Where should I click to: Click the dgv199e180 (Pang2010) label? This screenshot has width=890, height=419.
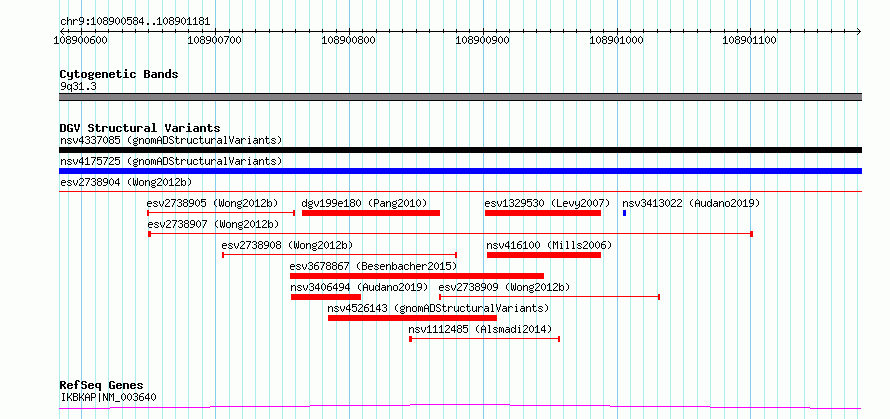coord(364,203)
